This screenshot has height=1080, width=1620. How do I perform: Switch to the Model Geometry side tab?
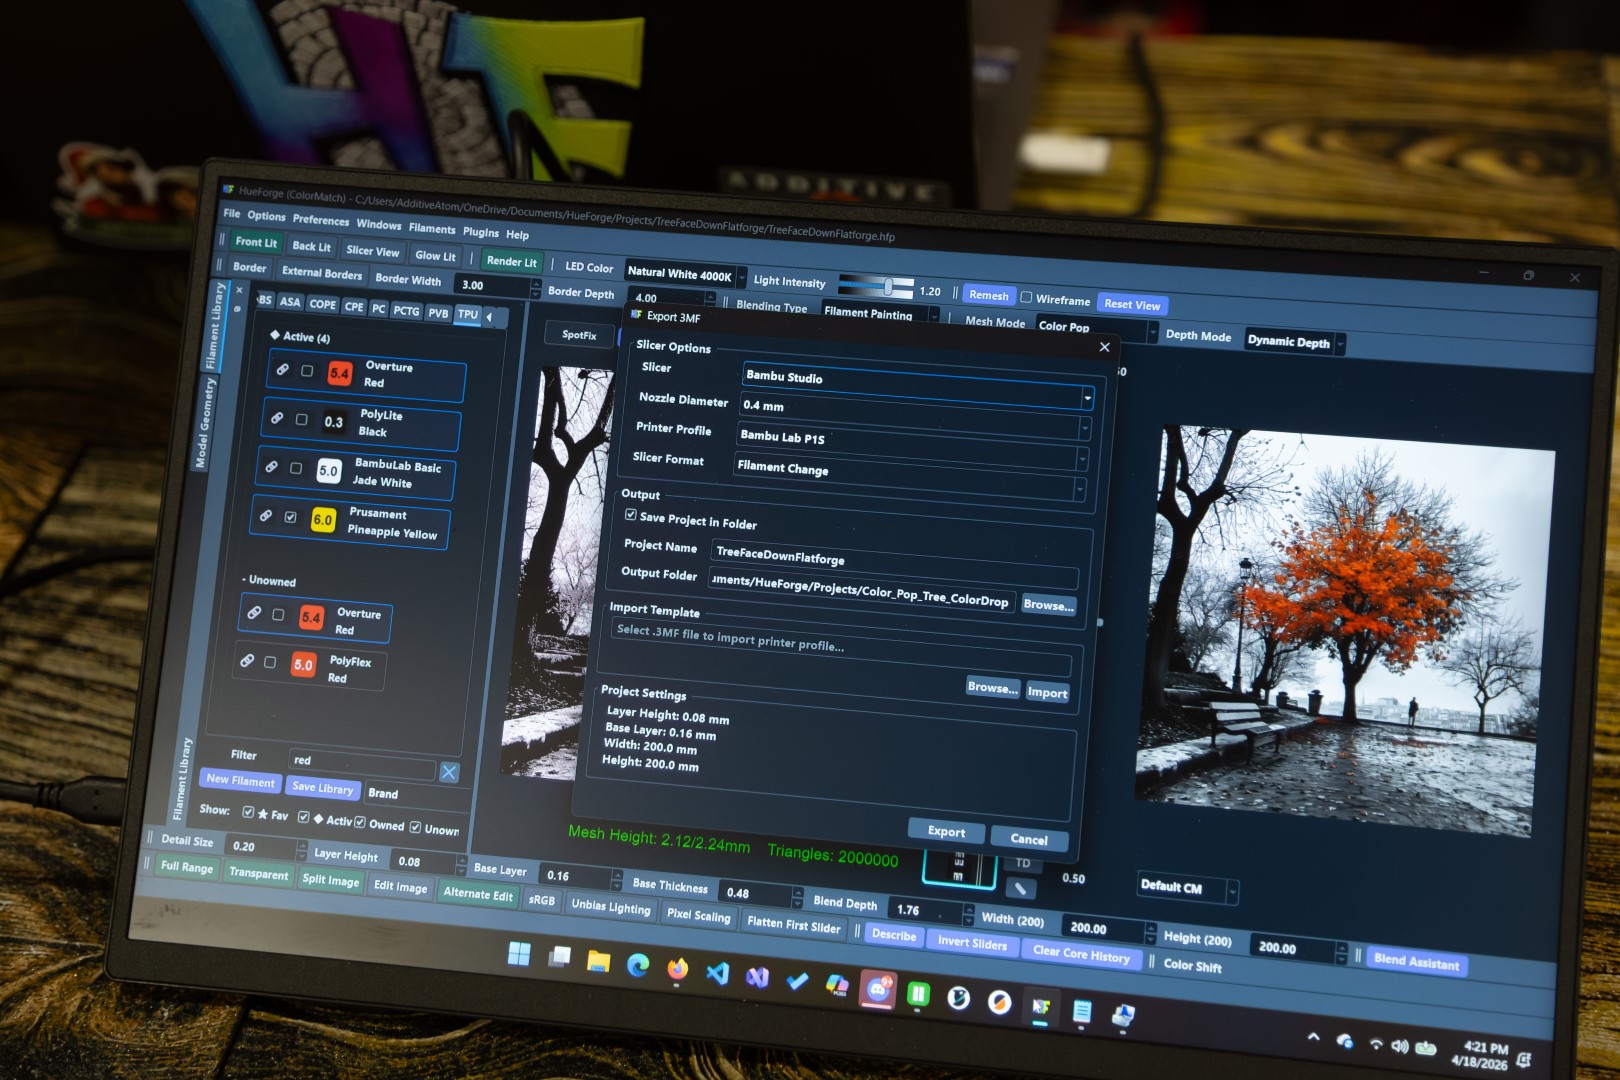(204, 423)
